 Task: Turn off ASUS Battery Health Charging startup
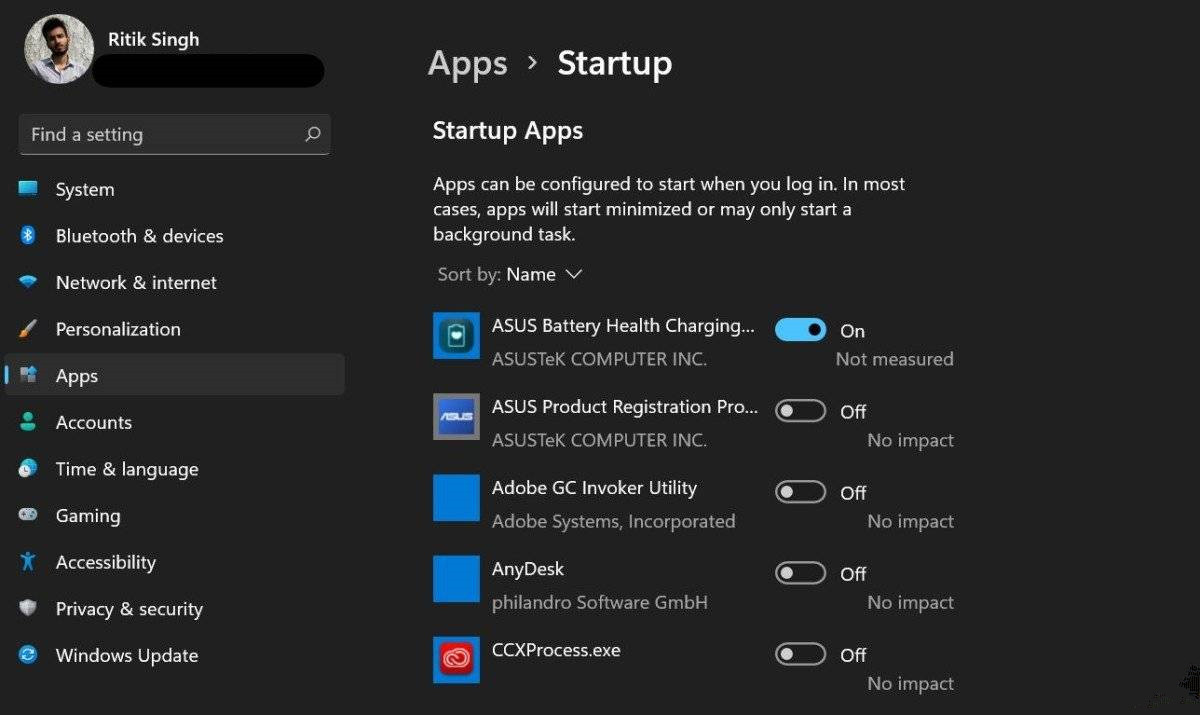[800, 328]
